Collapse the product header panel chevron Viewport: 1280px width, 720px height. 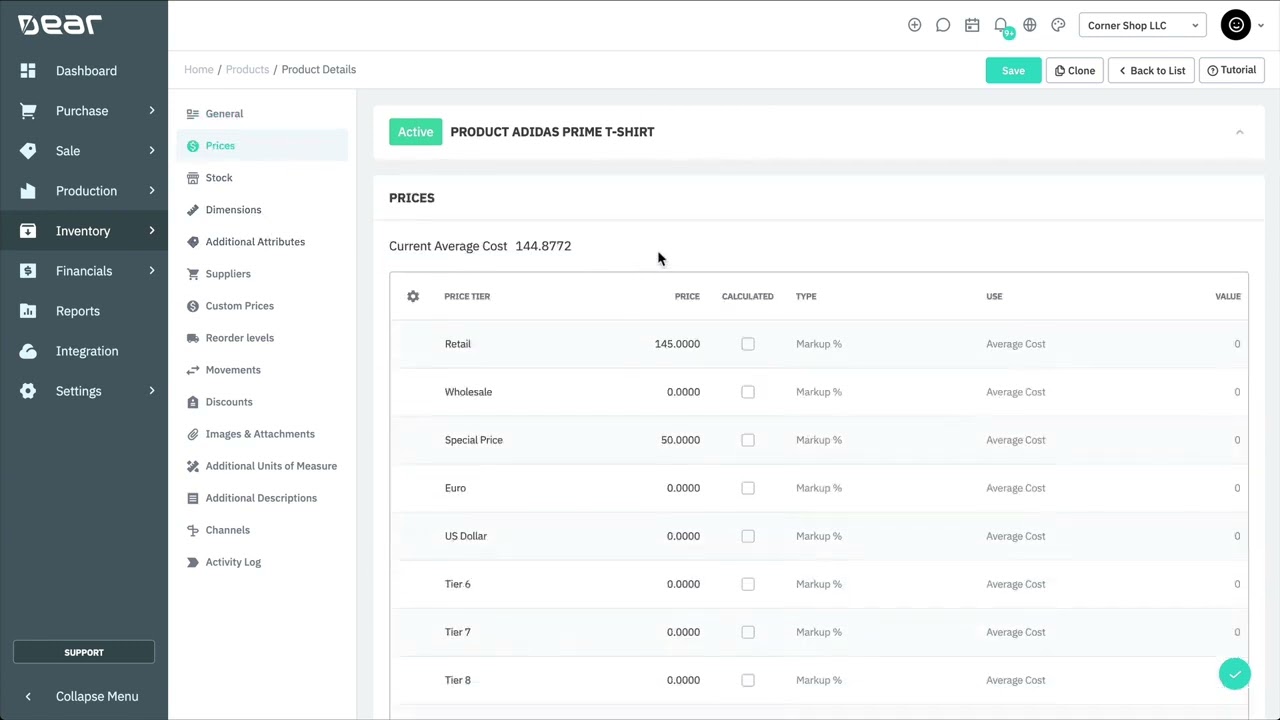(x=1239, y=132)
